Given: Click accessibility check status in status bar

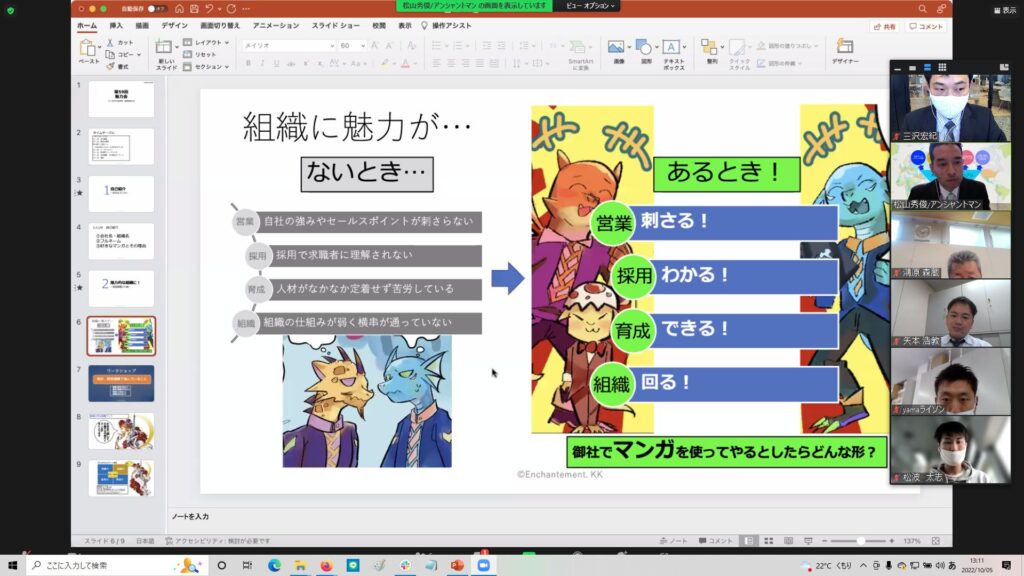Looking at the screenshot, I should click(217, 541).
